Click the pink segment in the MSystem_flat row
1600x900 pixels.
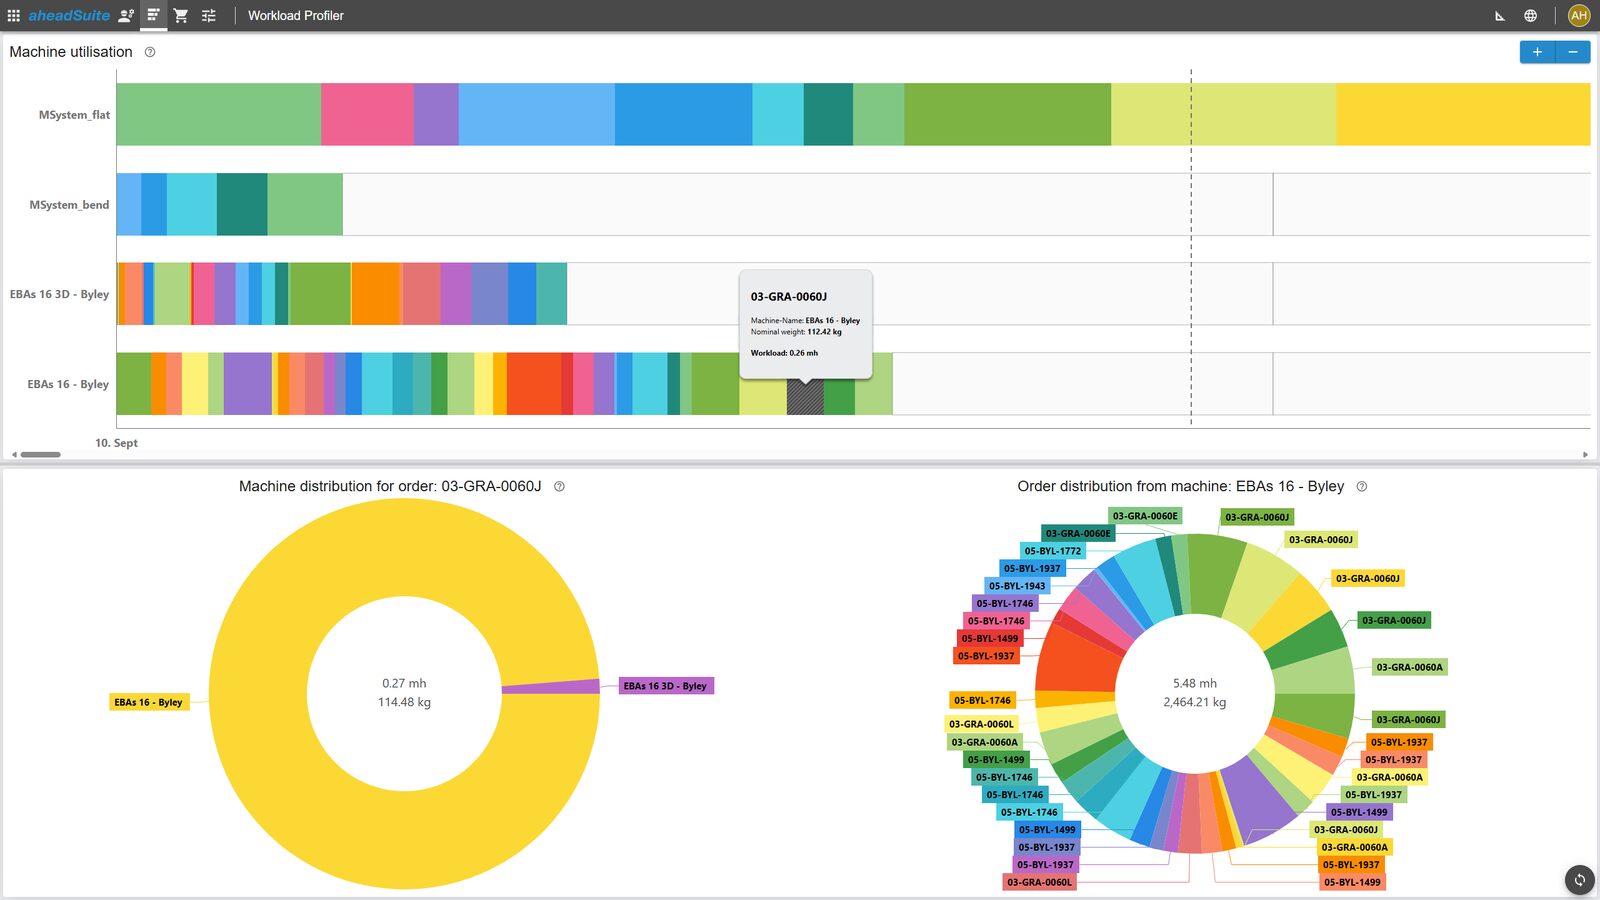point(367,114)
